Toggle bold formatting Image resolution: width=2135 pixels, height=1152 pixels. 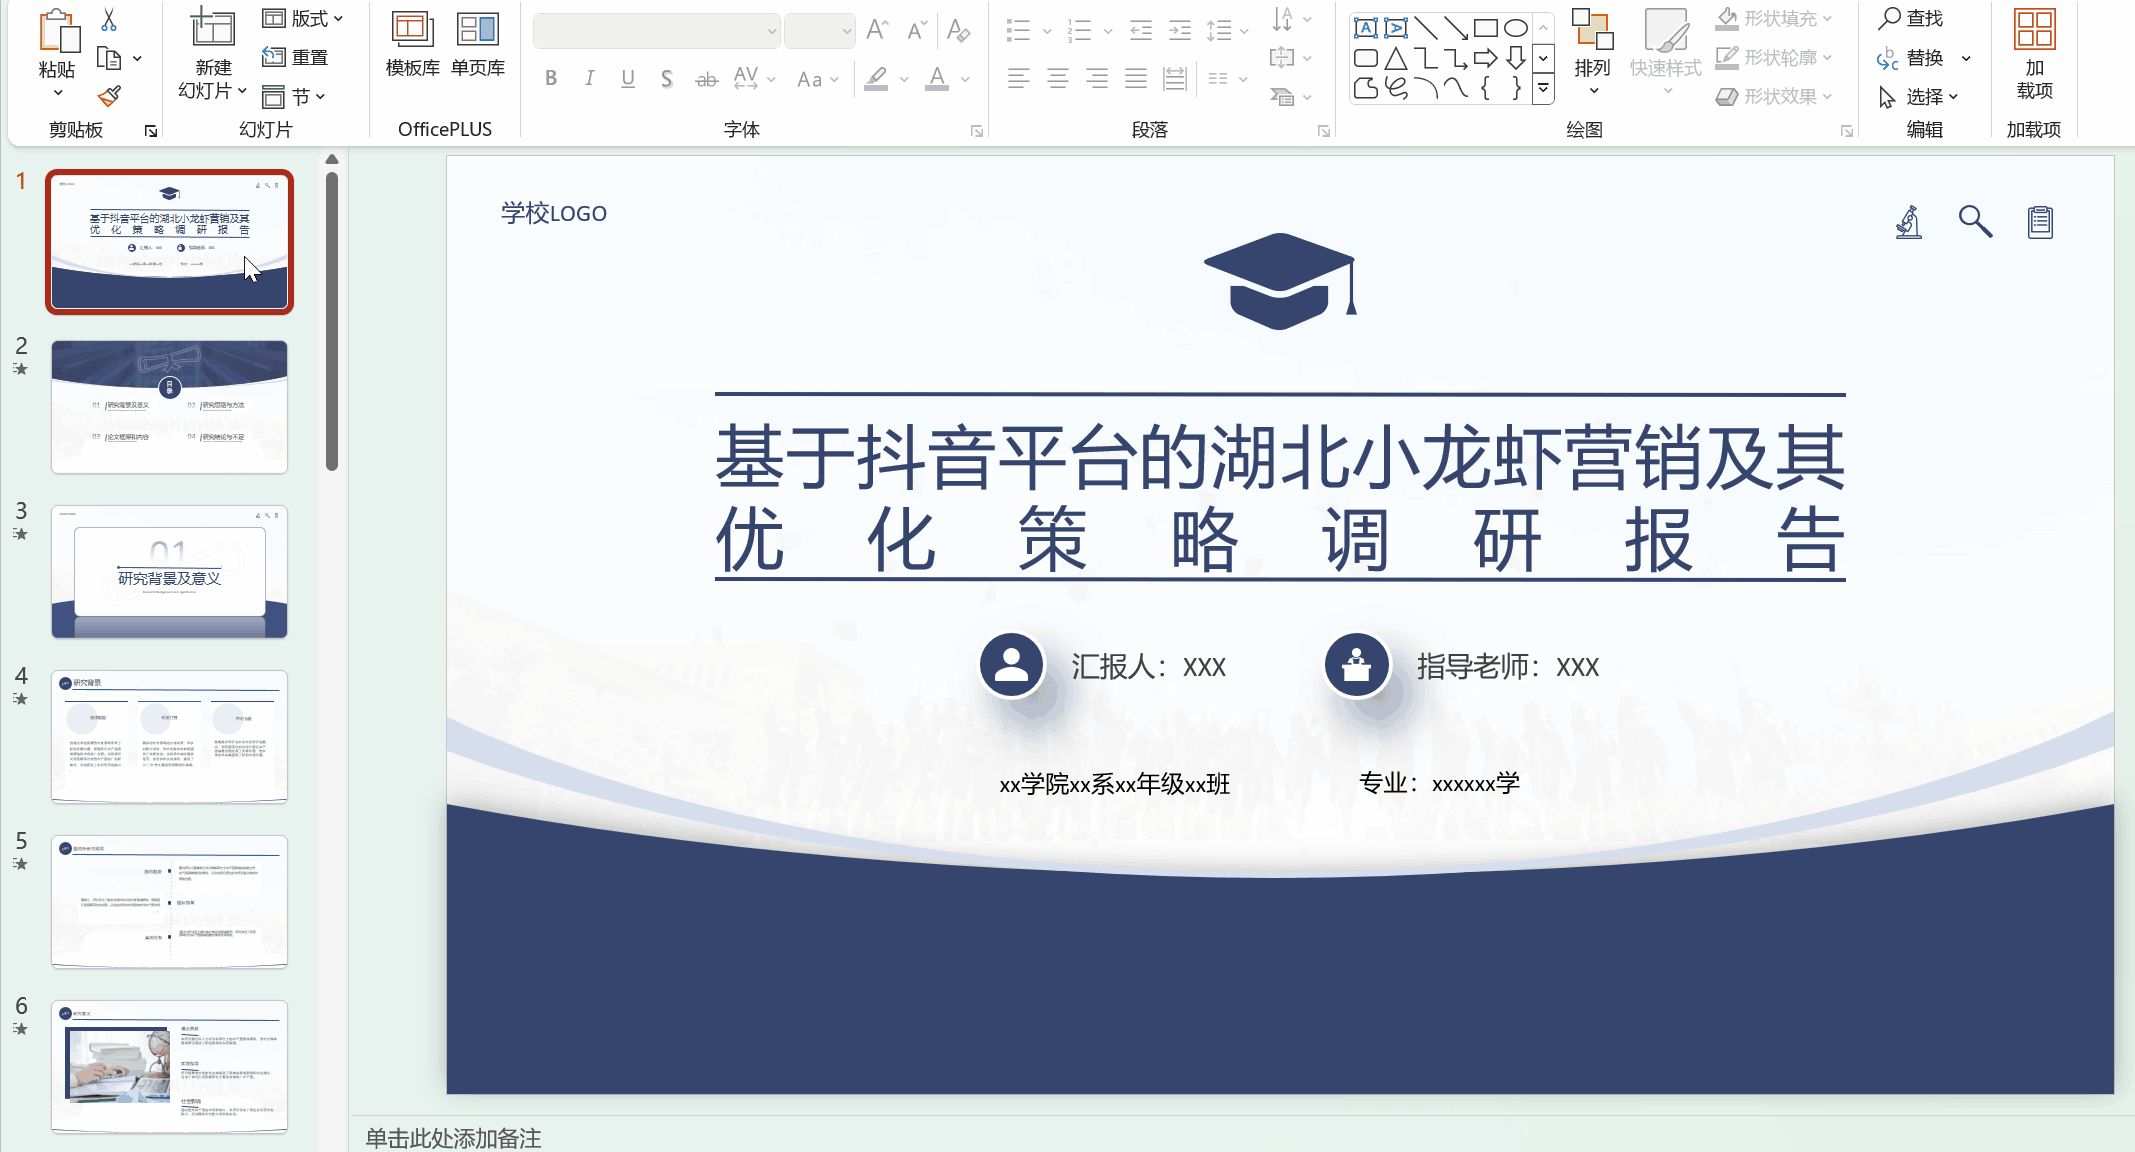tap(551, 78)
